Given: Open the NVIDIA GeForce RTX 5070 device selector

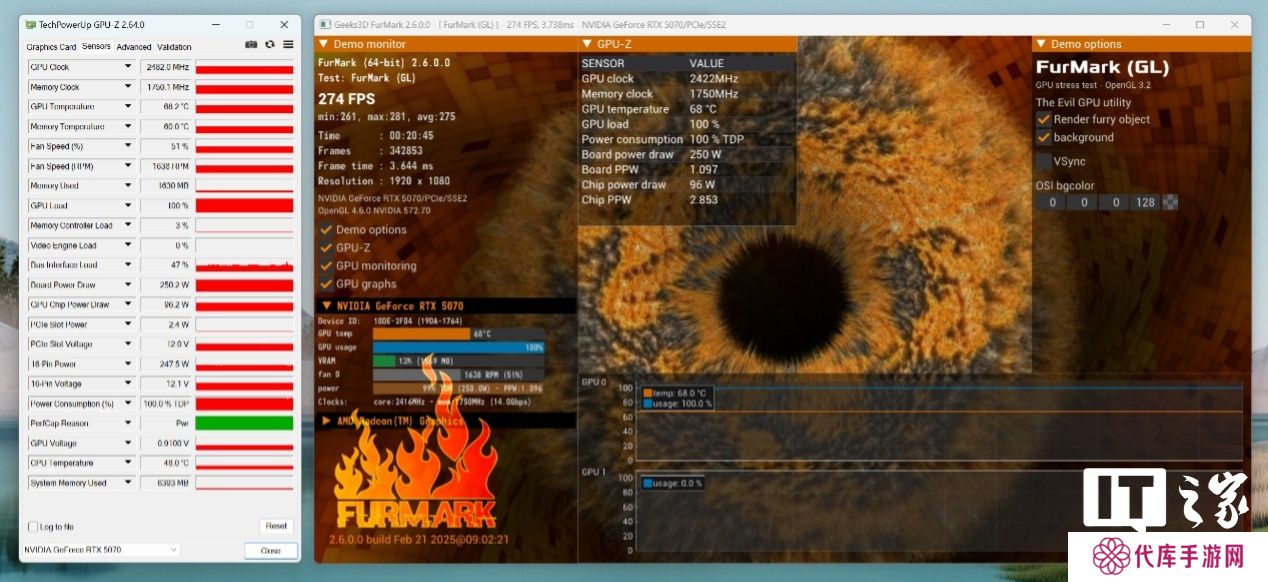Looking at the screenshot, I should pos(100,550).
